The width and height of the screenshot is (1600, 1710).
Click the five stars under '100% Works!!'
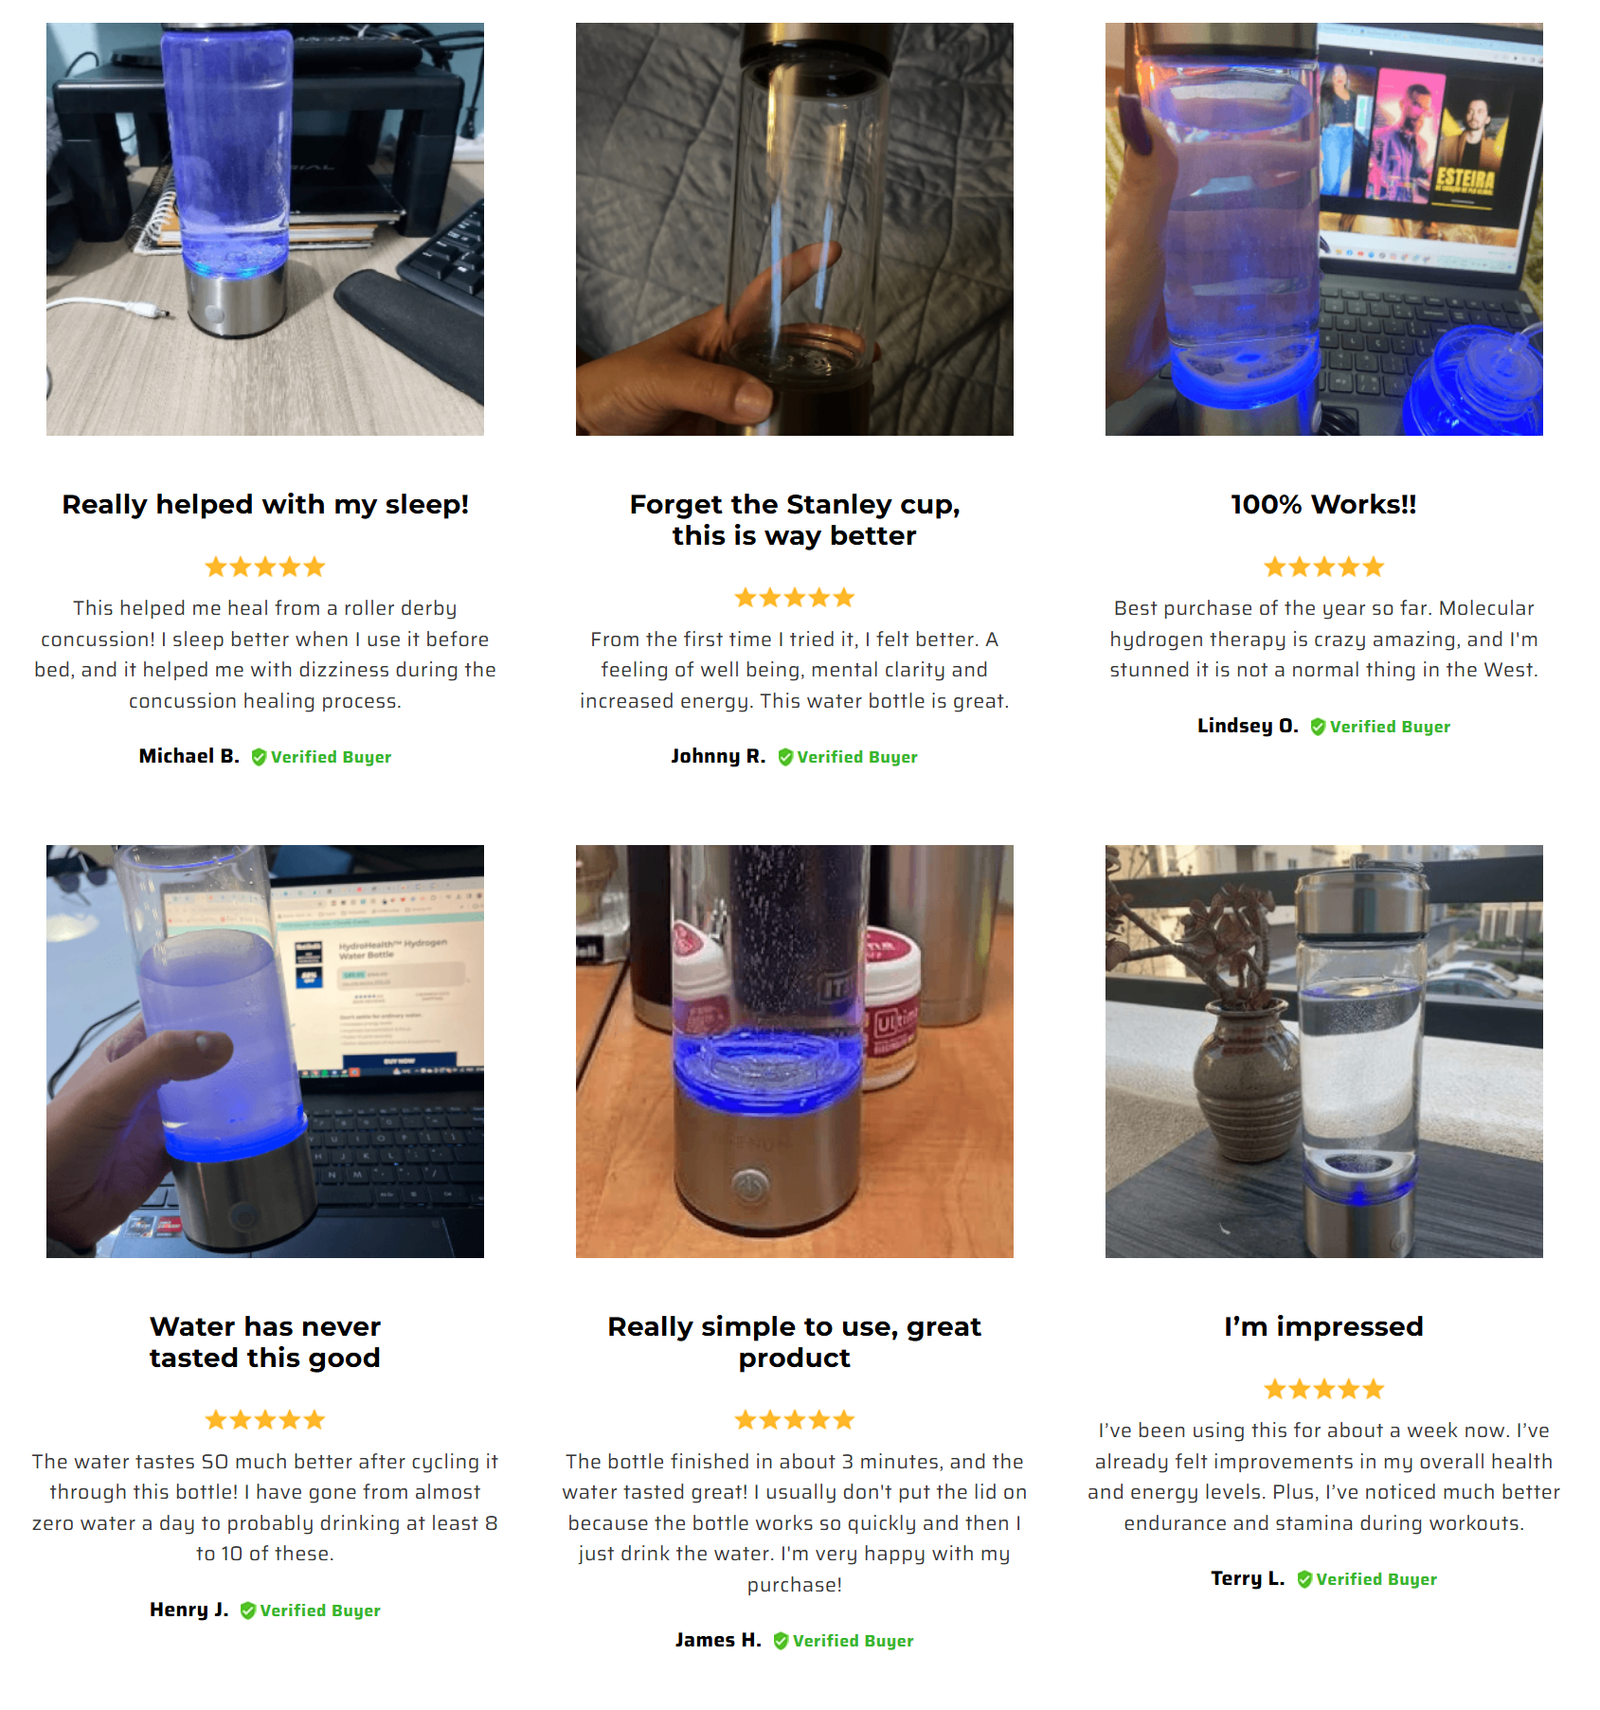1324,567
